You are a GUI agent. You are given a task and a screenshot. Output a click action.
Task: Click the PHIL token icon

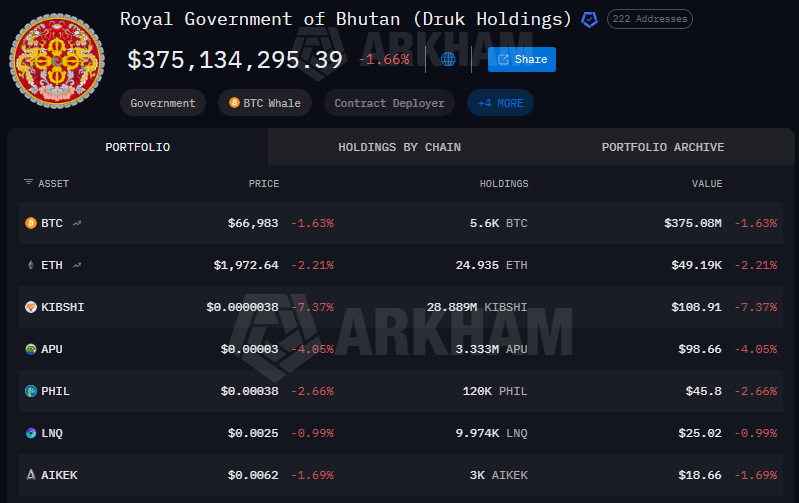tap(30, 391)
